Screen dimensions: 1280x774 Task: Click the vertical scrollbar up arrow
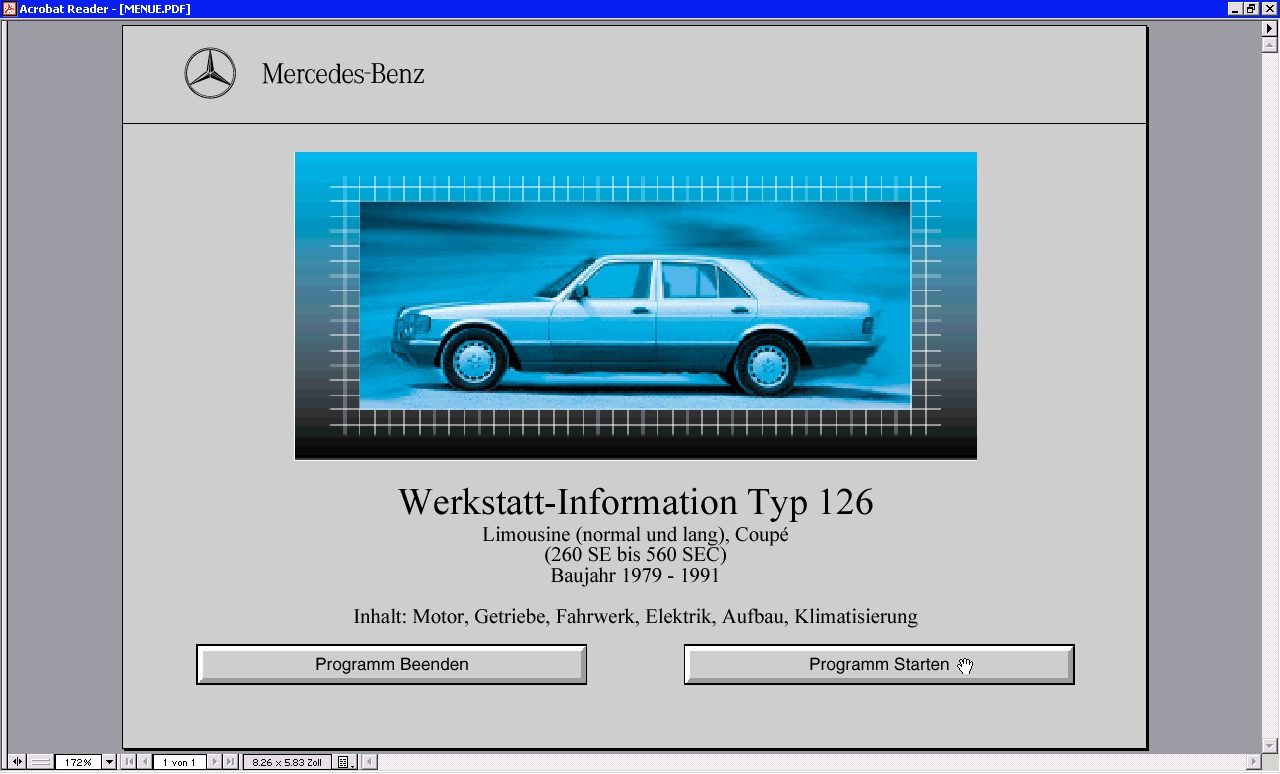point(1271,45)
